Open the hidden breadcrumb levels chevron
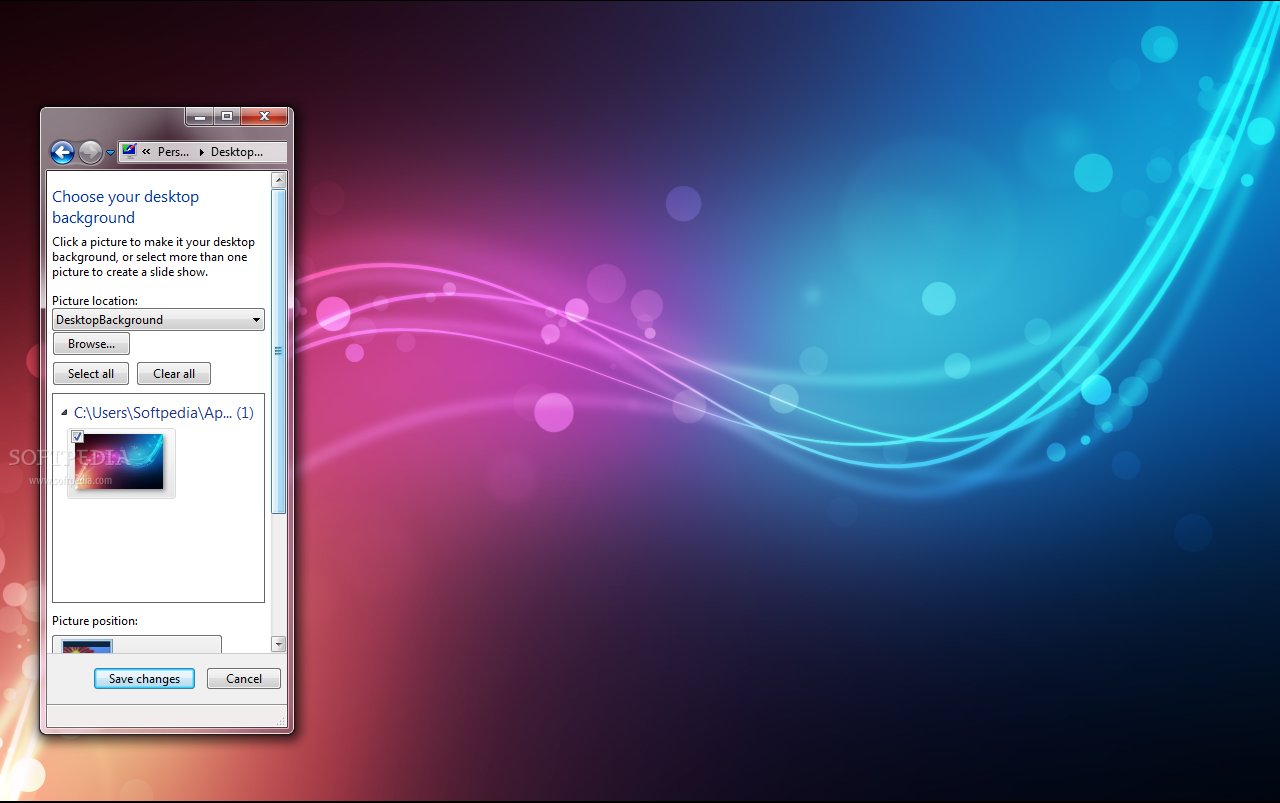 tap(147, 152)
